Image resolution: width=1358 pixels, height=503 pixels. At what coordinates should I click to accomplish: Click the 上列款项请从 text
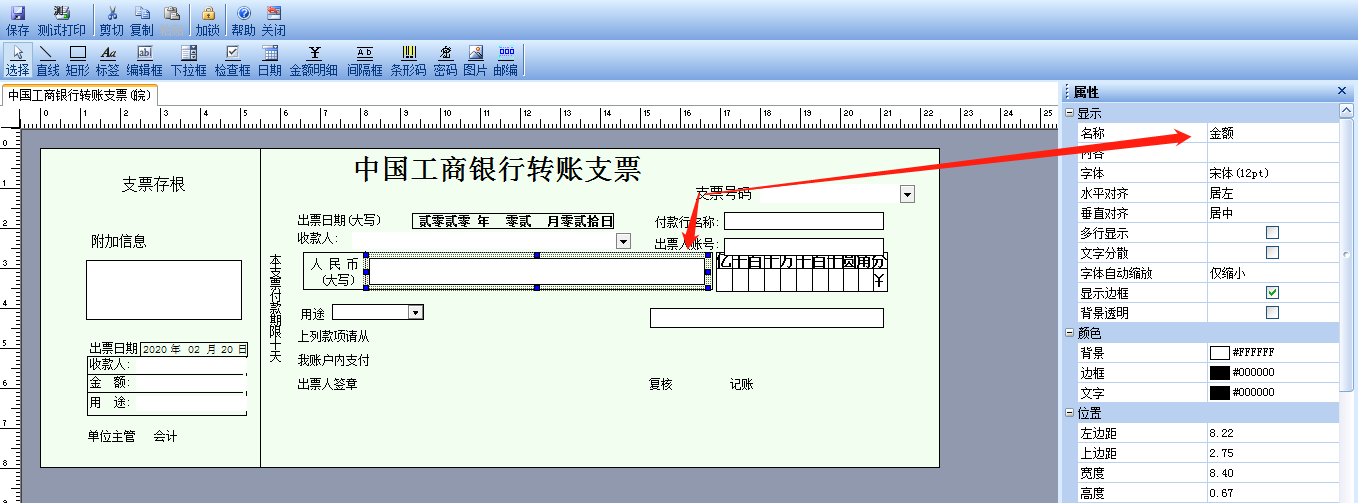point(334,337)
